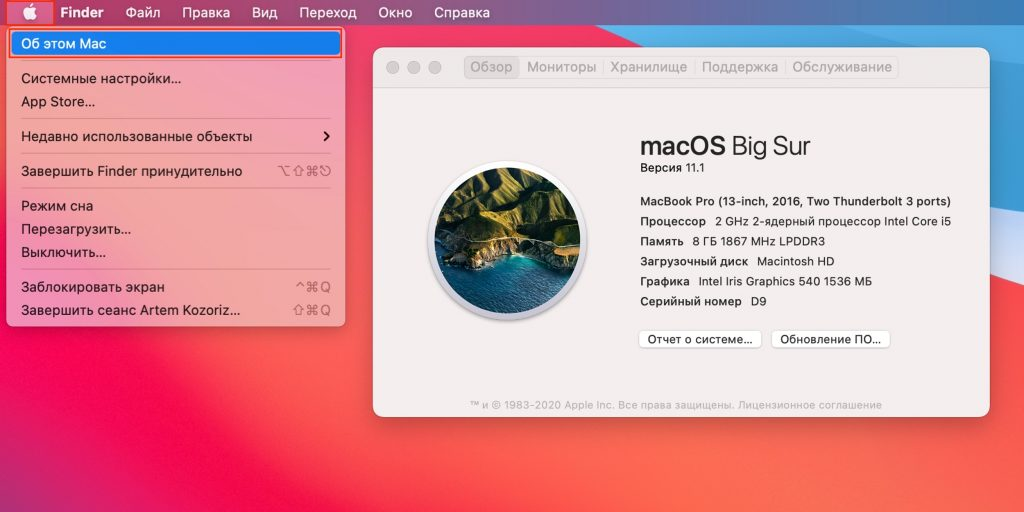The height and width of the screenshot is (512, 1024).
Task: Open the Apple logo menu
Action: pyautogui.click(x=30, y=12)
